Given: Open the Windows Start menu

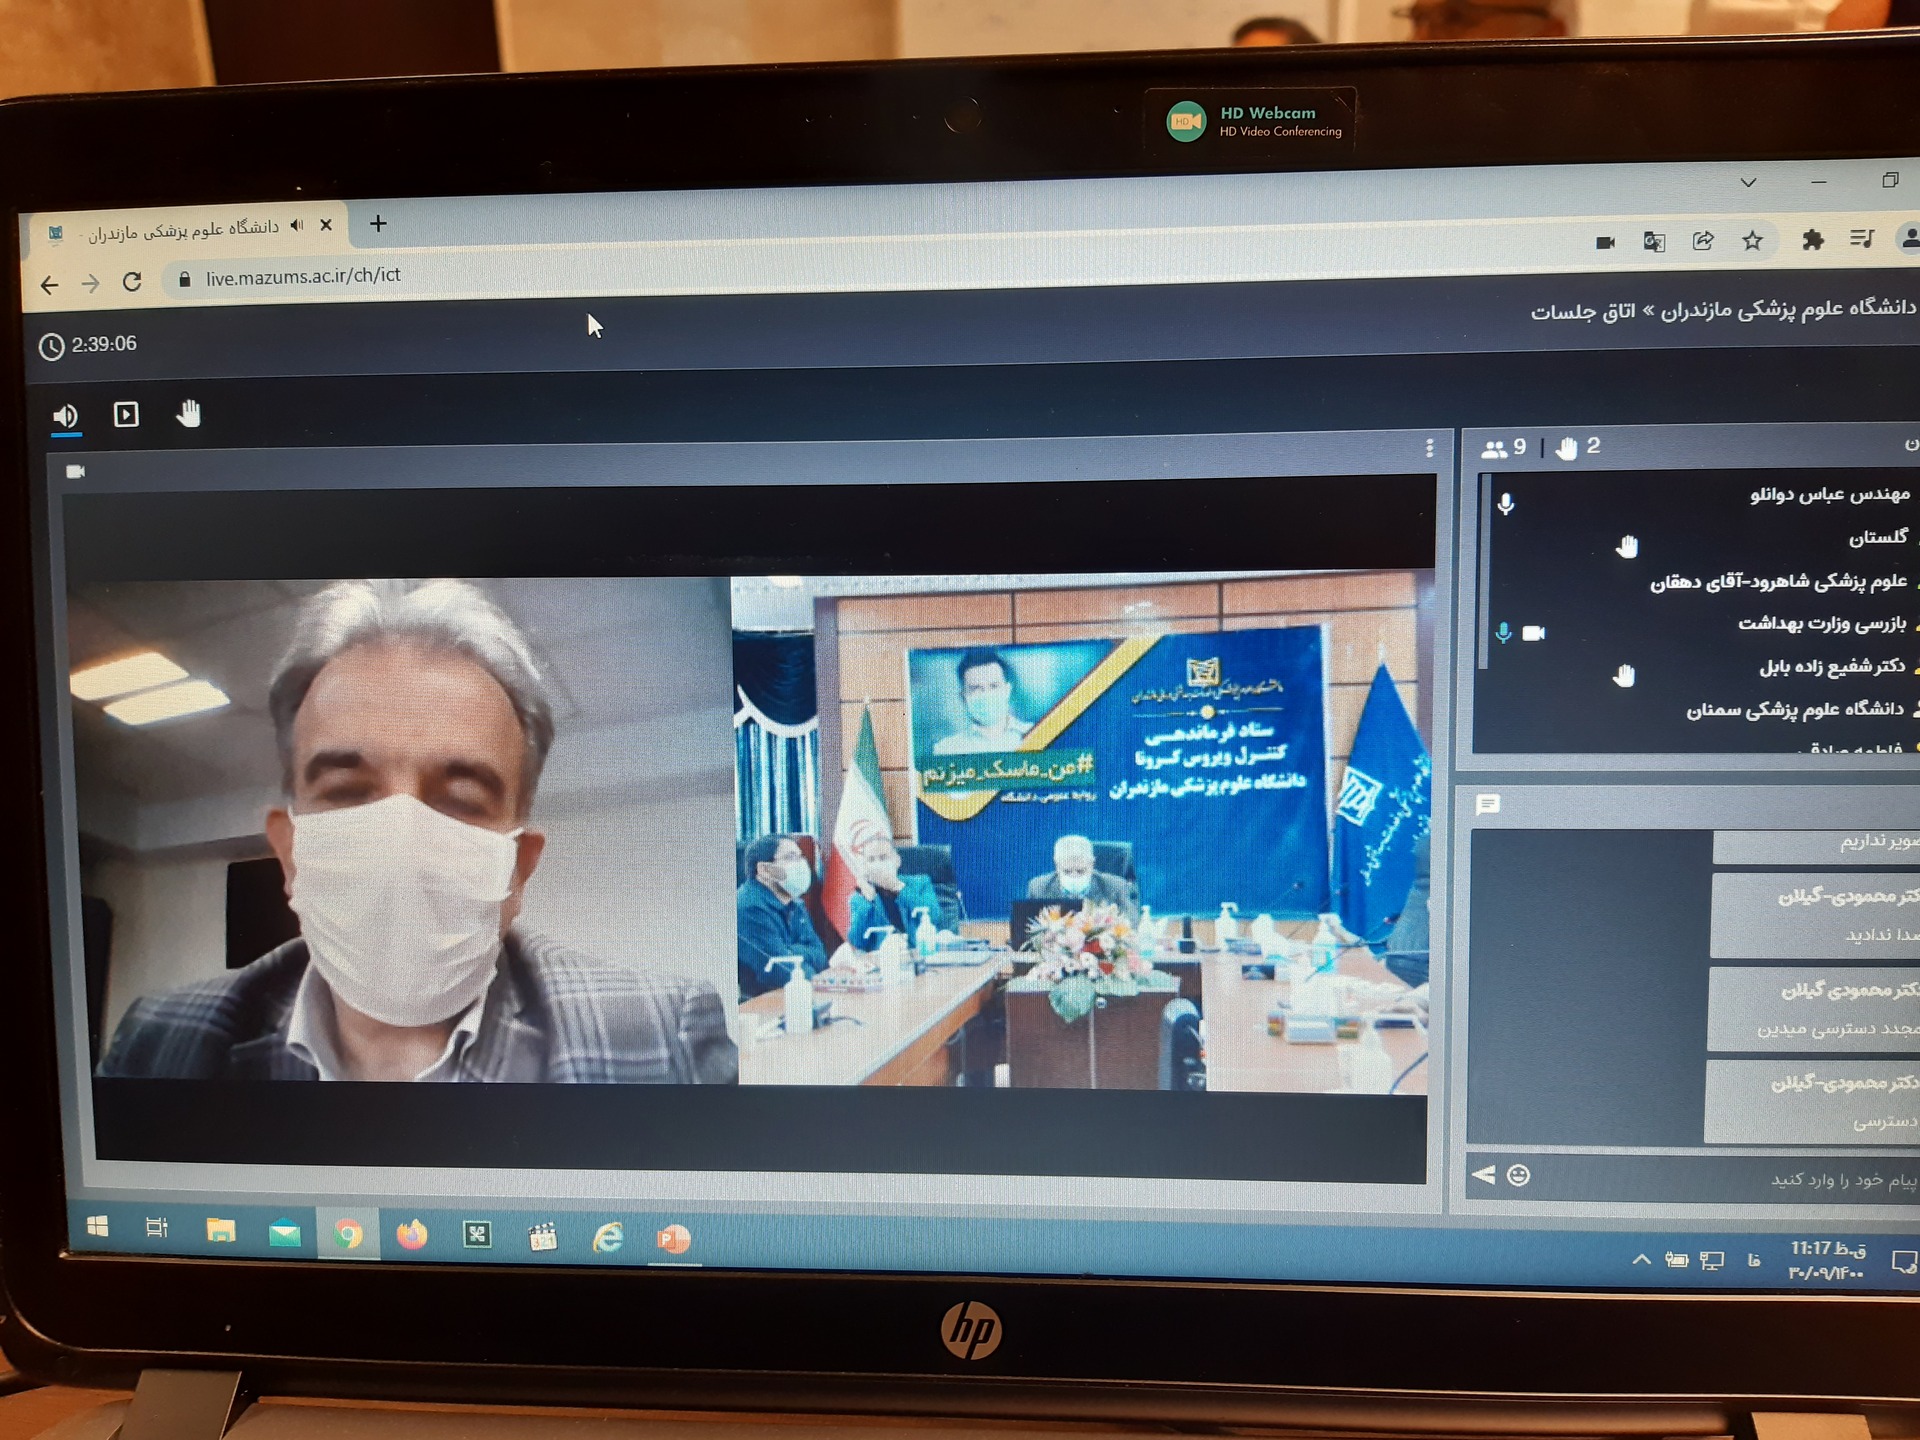Looking at the screenshot, I should point(98,1227).
